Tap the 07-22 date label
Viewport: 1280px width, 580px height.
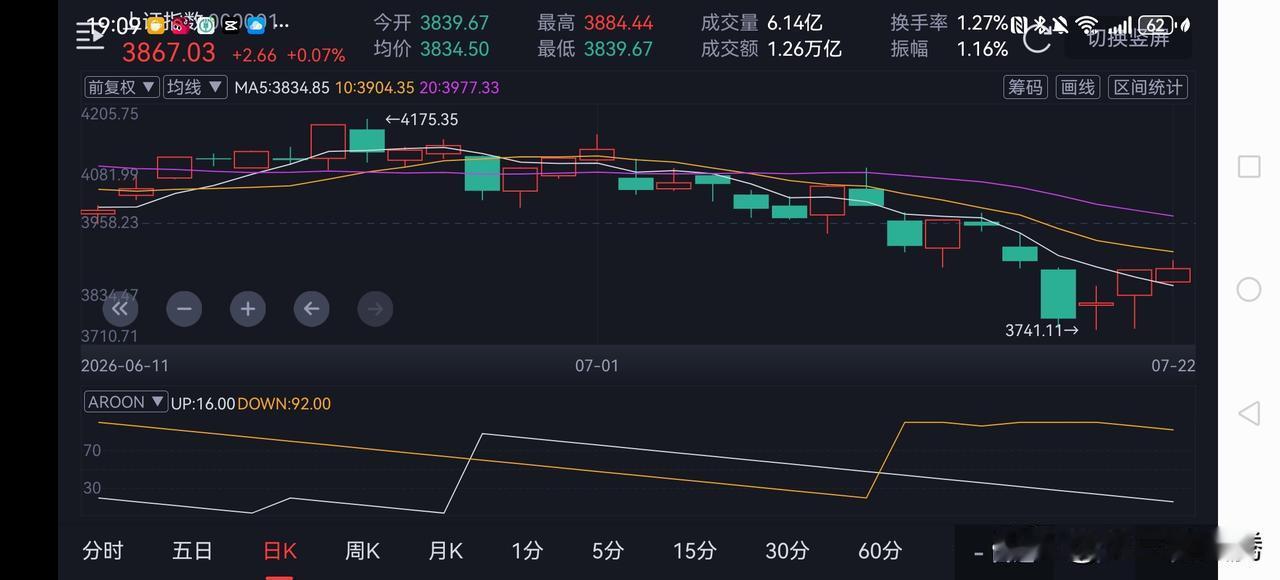point(1173,366)
